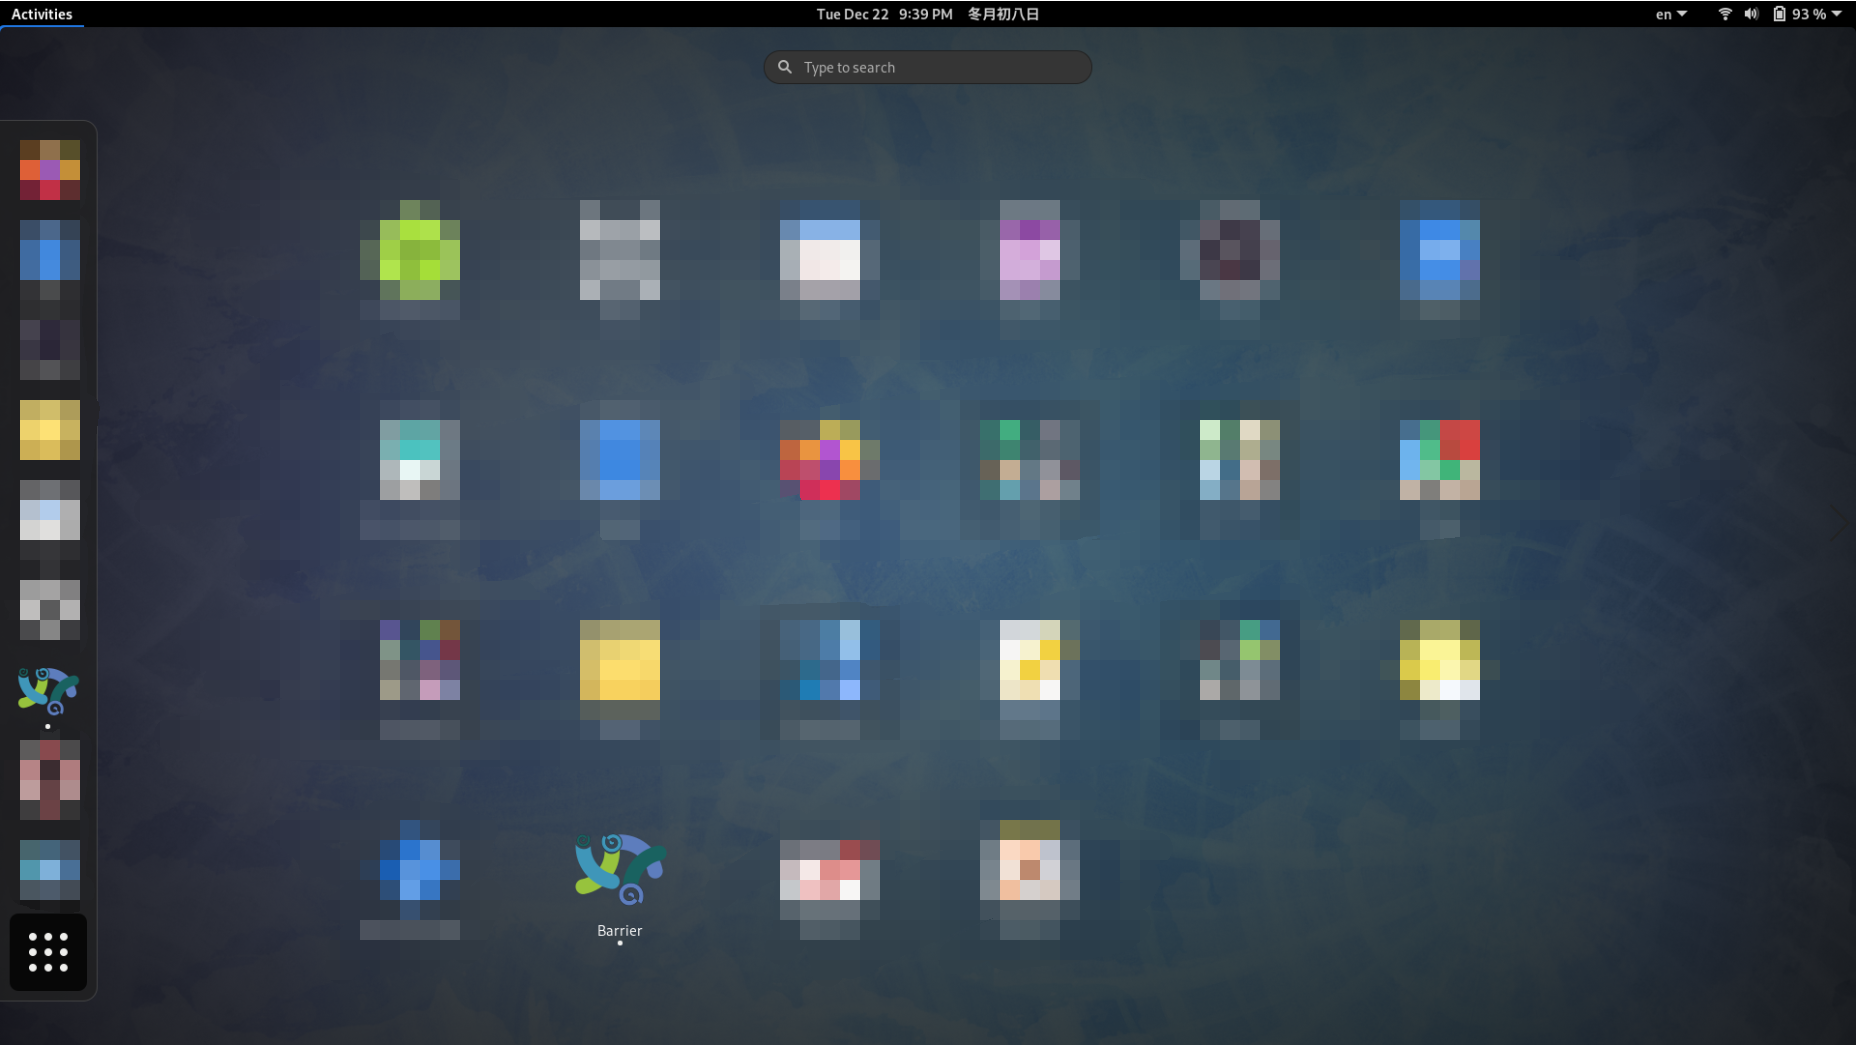
Task: Click the magnifier icon in the search box
Action: pyautogui.click(x=785, y=67)
